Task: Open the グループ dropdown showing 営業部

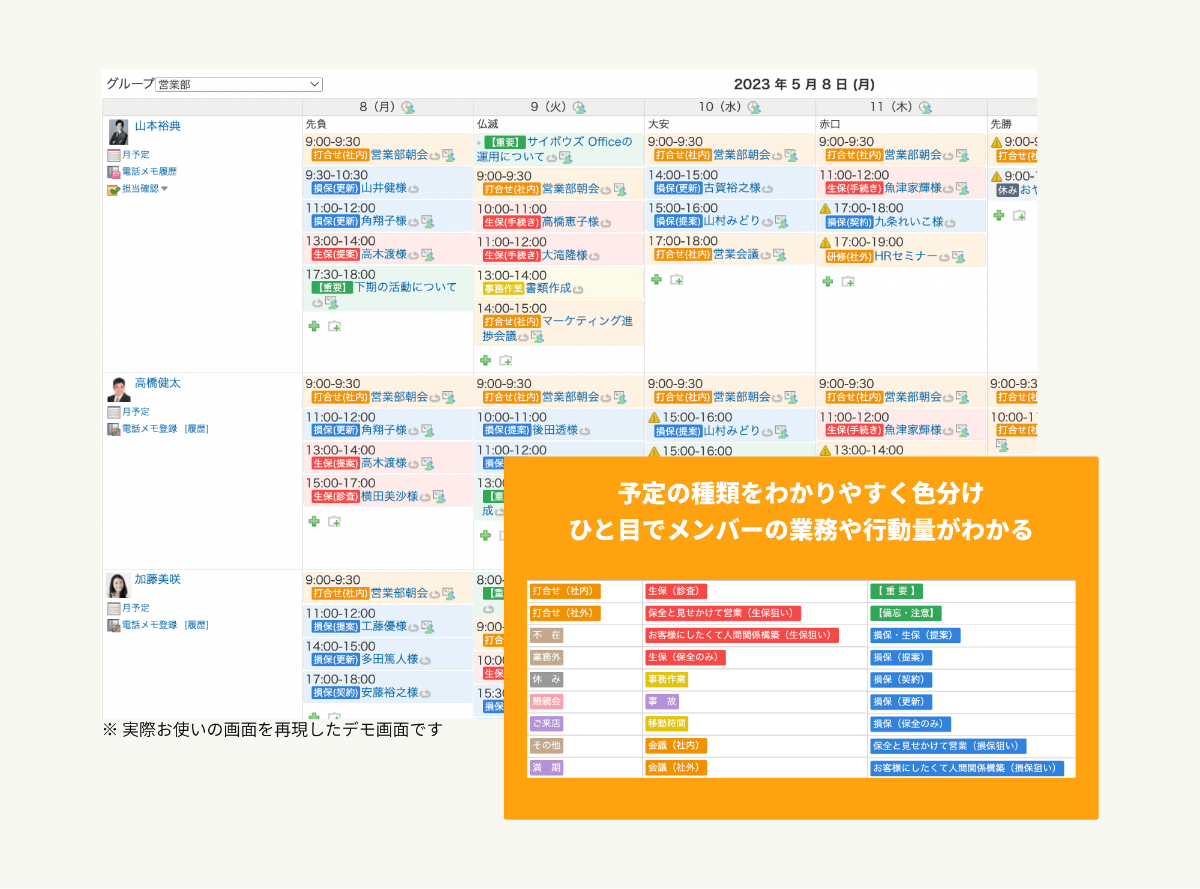Action: [239, 85]
